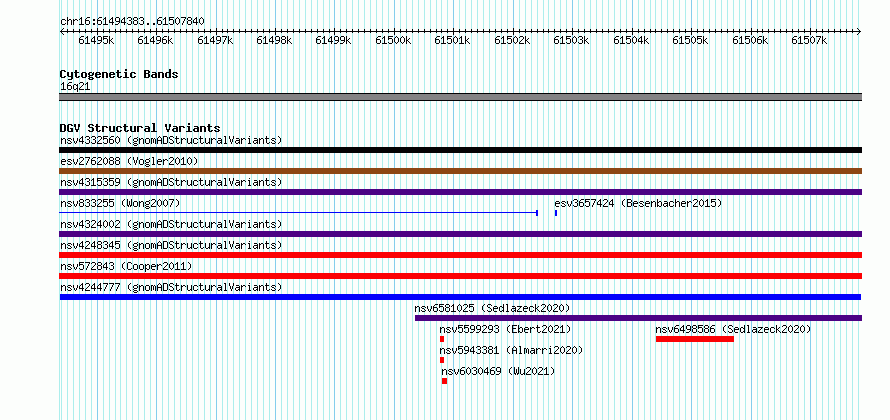
Task: Click the esv3657424 Besenbacher2015 small blue marker
Action: tap(556, 213)
